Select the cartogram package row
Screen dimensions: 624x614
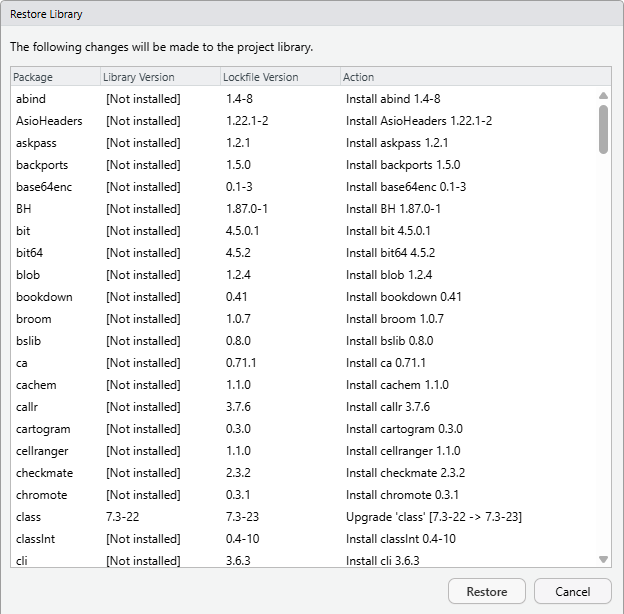(43, 429)
